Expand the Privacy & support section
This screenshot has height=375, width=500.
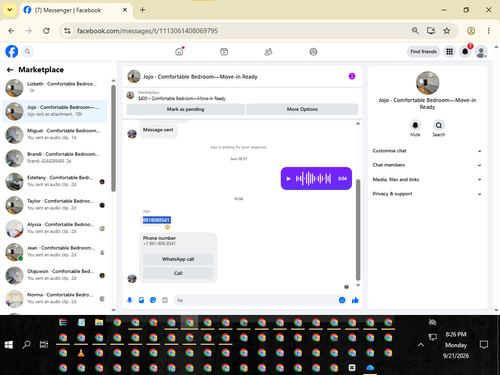pos(427,194)
